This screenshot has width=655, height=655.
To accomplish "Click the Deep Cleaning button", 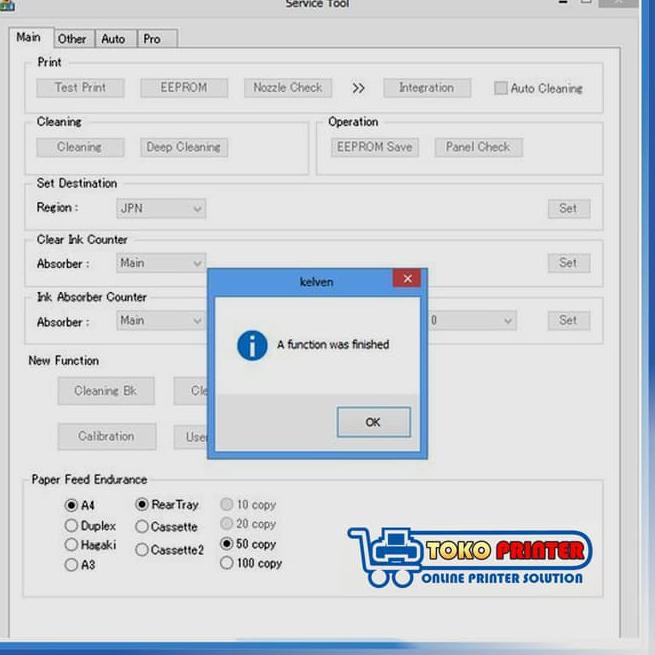I will tap(184, 147).
